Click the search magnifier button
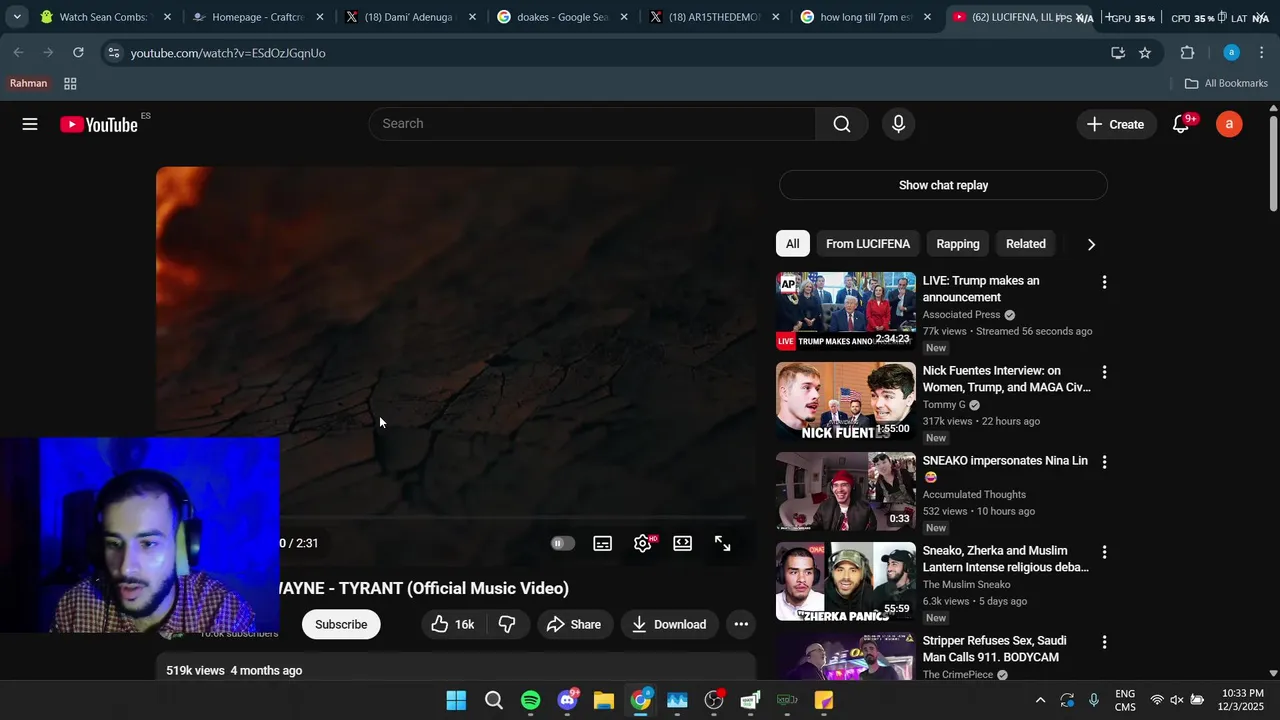Viewport: 1280px width, 720px height. [842, 124]
